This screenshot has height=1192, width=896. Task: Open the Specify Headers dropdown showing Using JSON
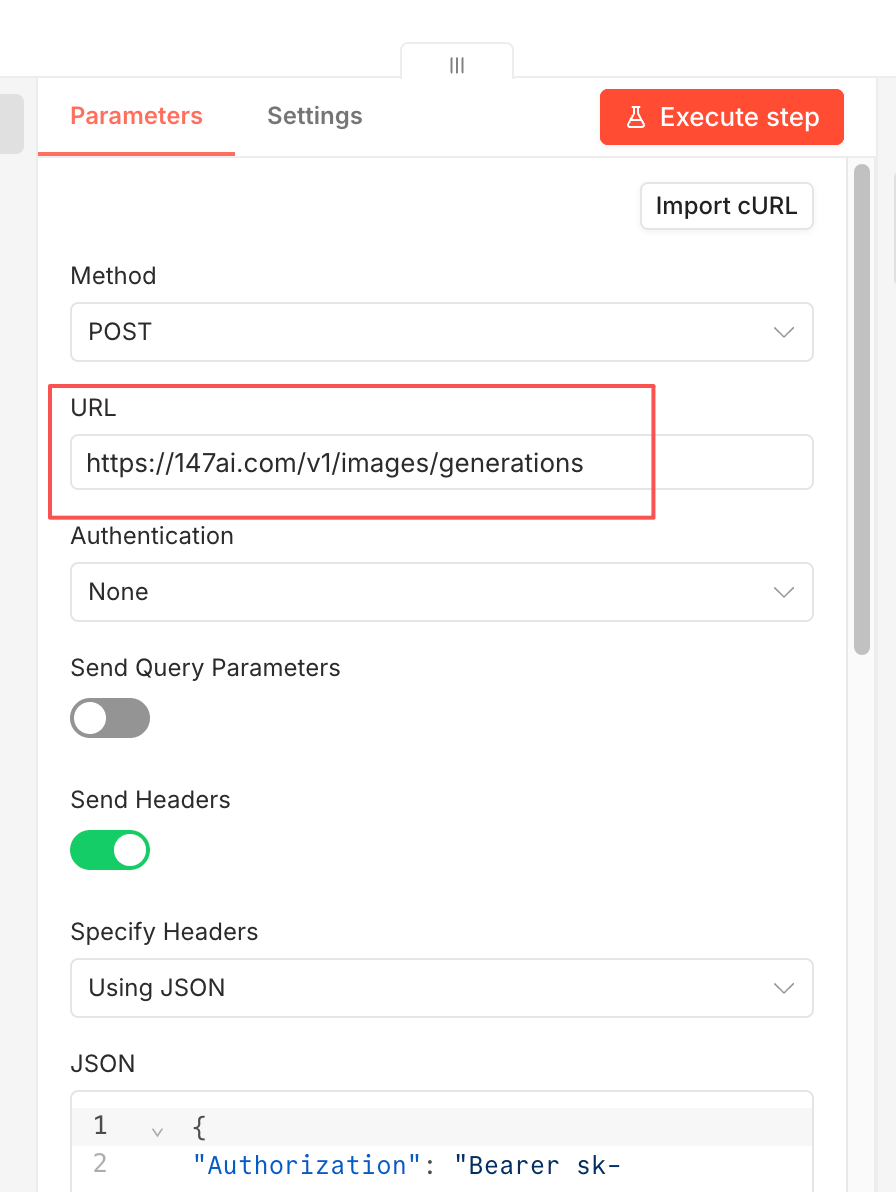(x=442, y=988)
